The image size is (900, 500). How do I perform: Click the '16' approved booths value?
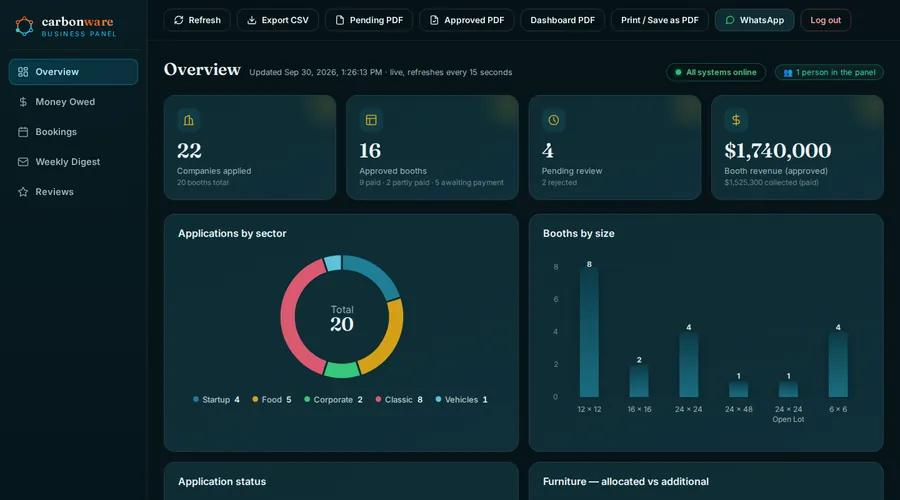tap(370, 151)
